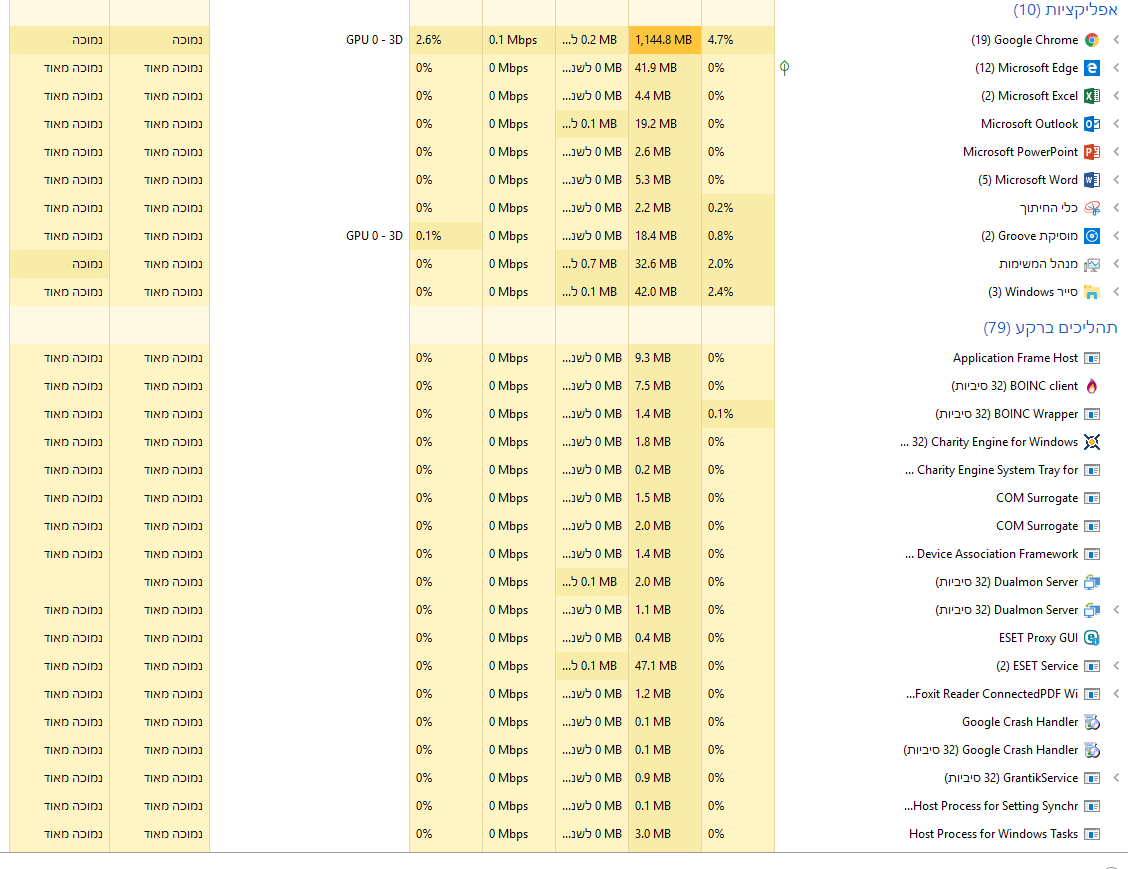Select the Host Process for Windows Tasks row
The width and height of the screenshot is (1128, 869).
(993, 834)
